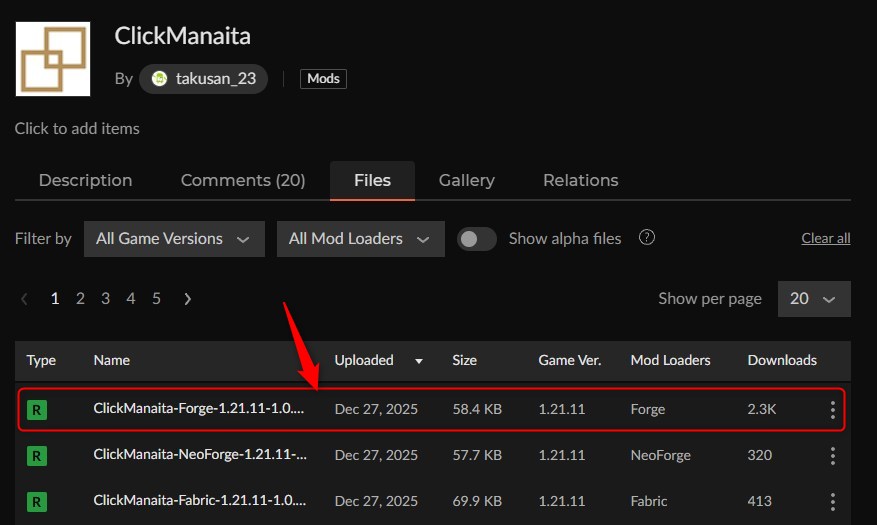
Task: Expand the All Mod Loaders dropdown
Action: (x=360, y=239)
